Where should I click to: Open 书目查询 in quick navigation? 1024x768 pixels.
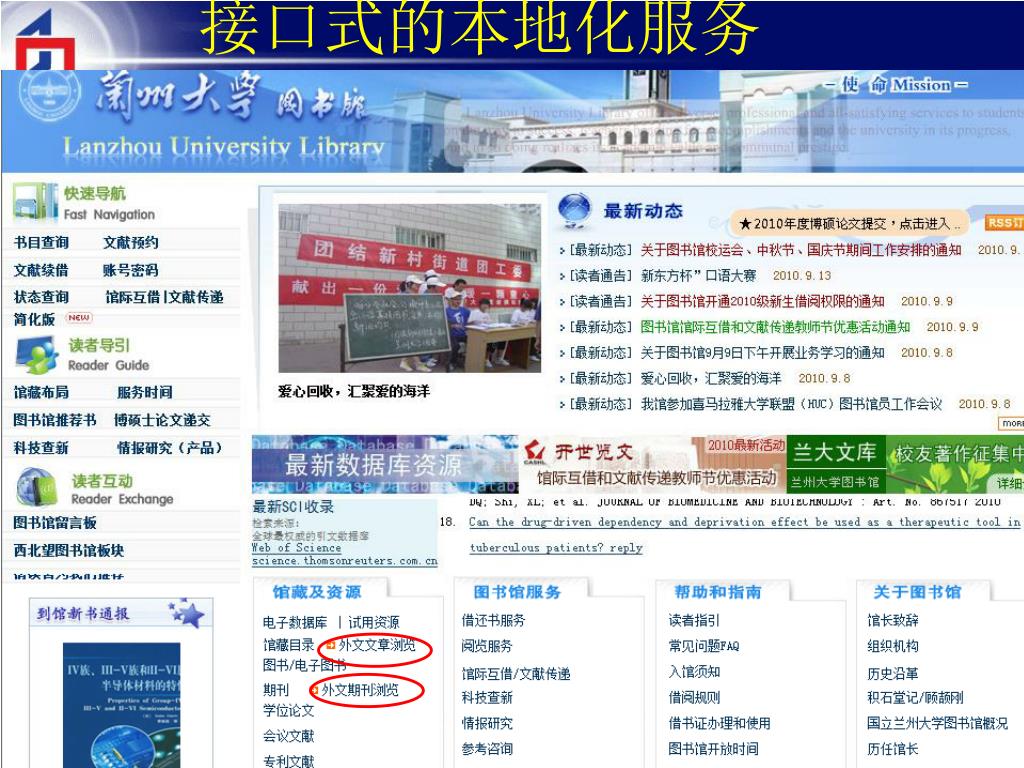[41, 242]
